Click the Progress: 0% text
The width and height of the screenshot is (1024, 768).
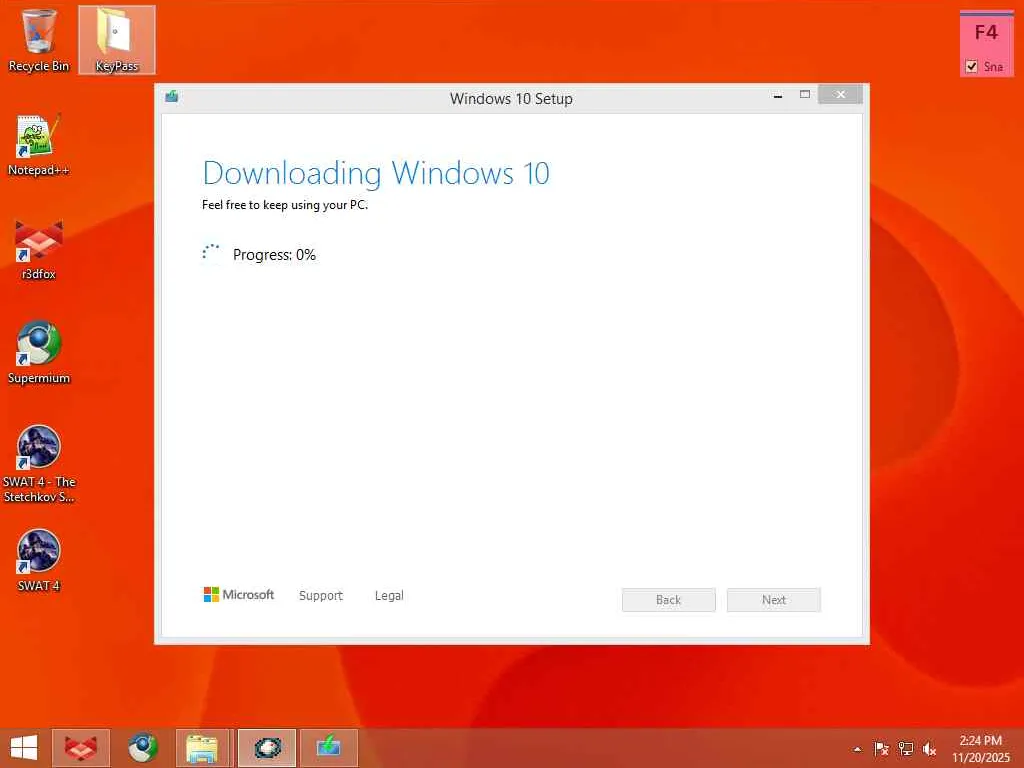click(274, 255)
